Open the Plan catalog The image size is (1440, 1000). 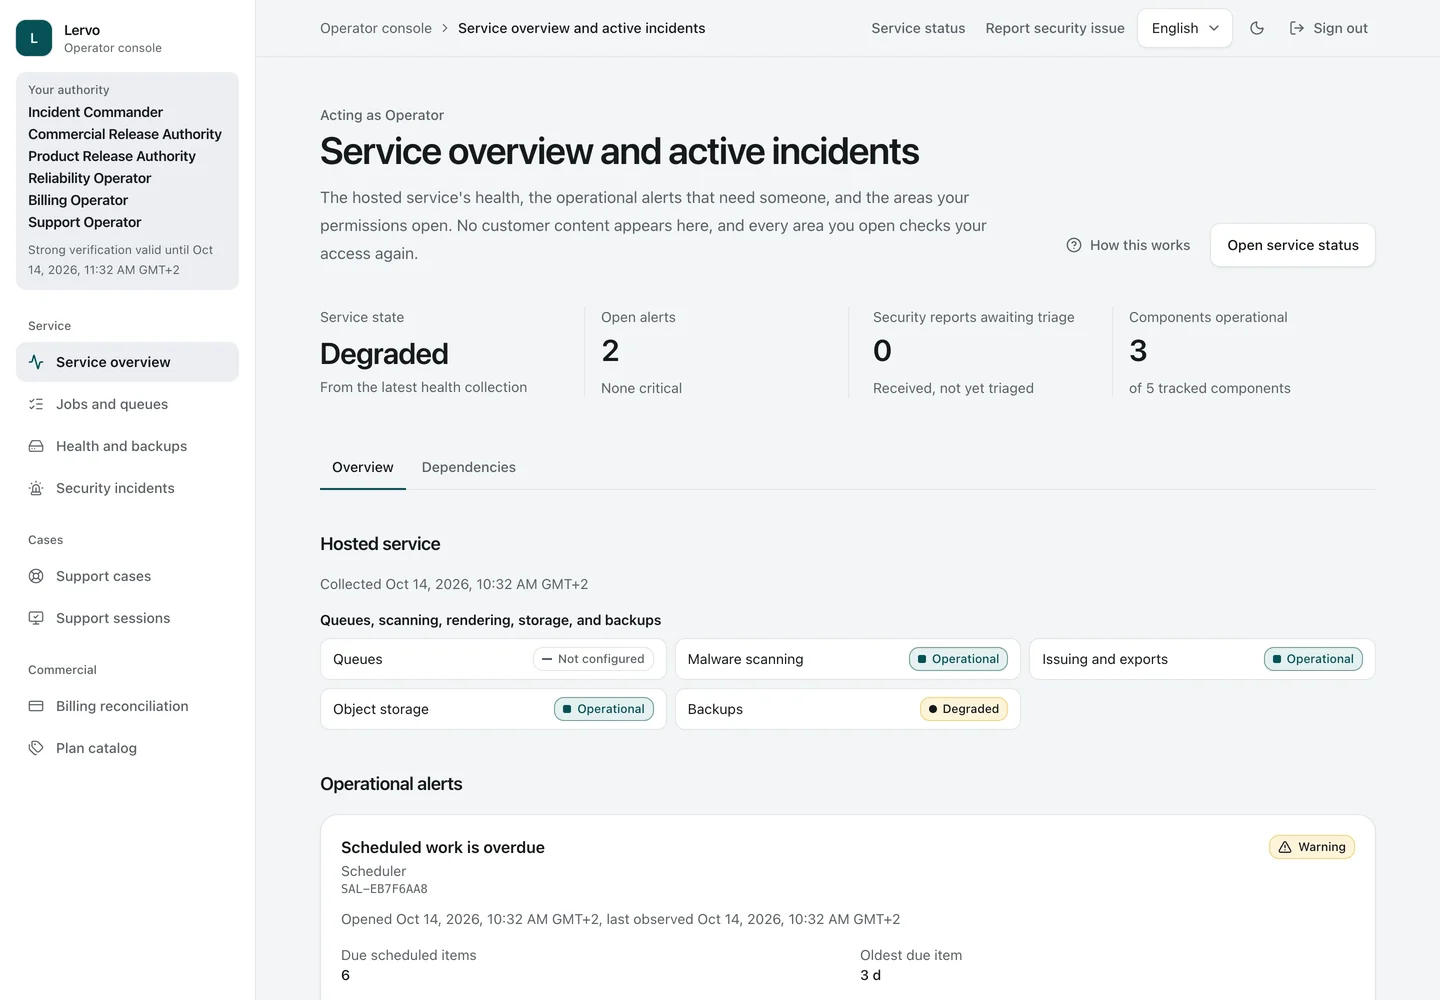pyautogui.click(x=127, y=748)
